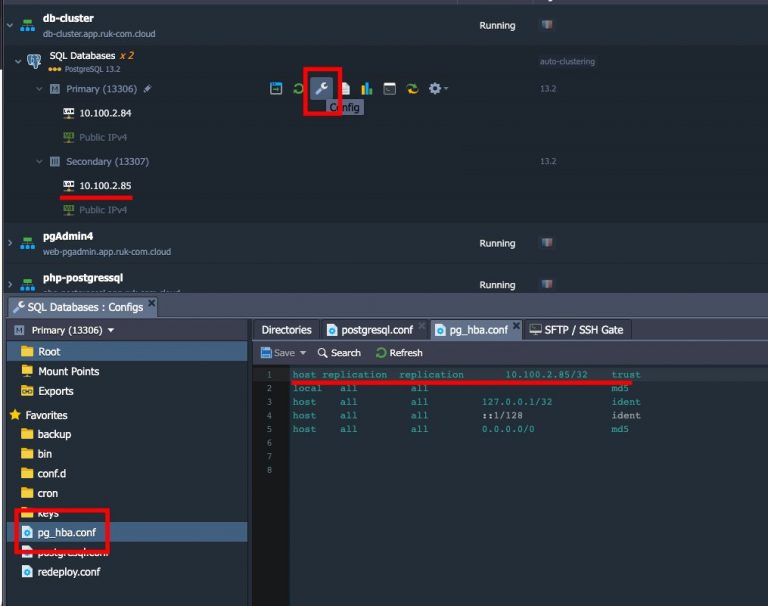Open statistics bar chart icon for Primary
The image size is (768, 606).
point(367,89)
